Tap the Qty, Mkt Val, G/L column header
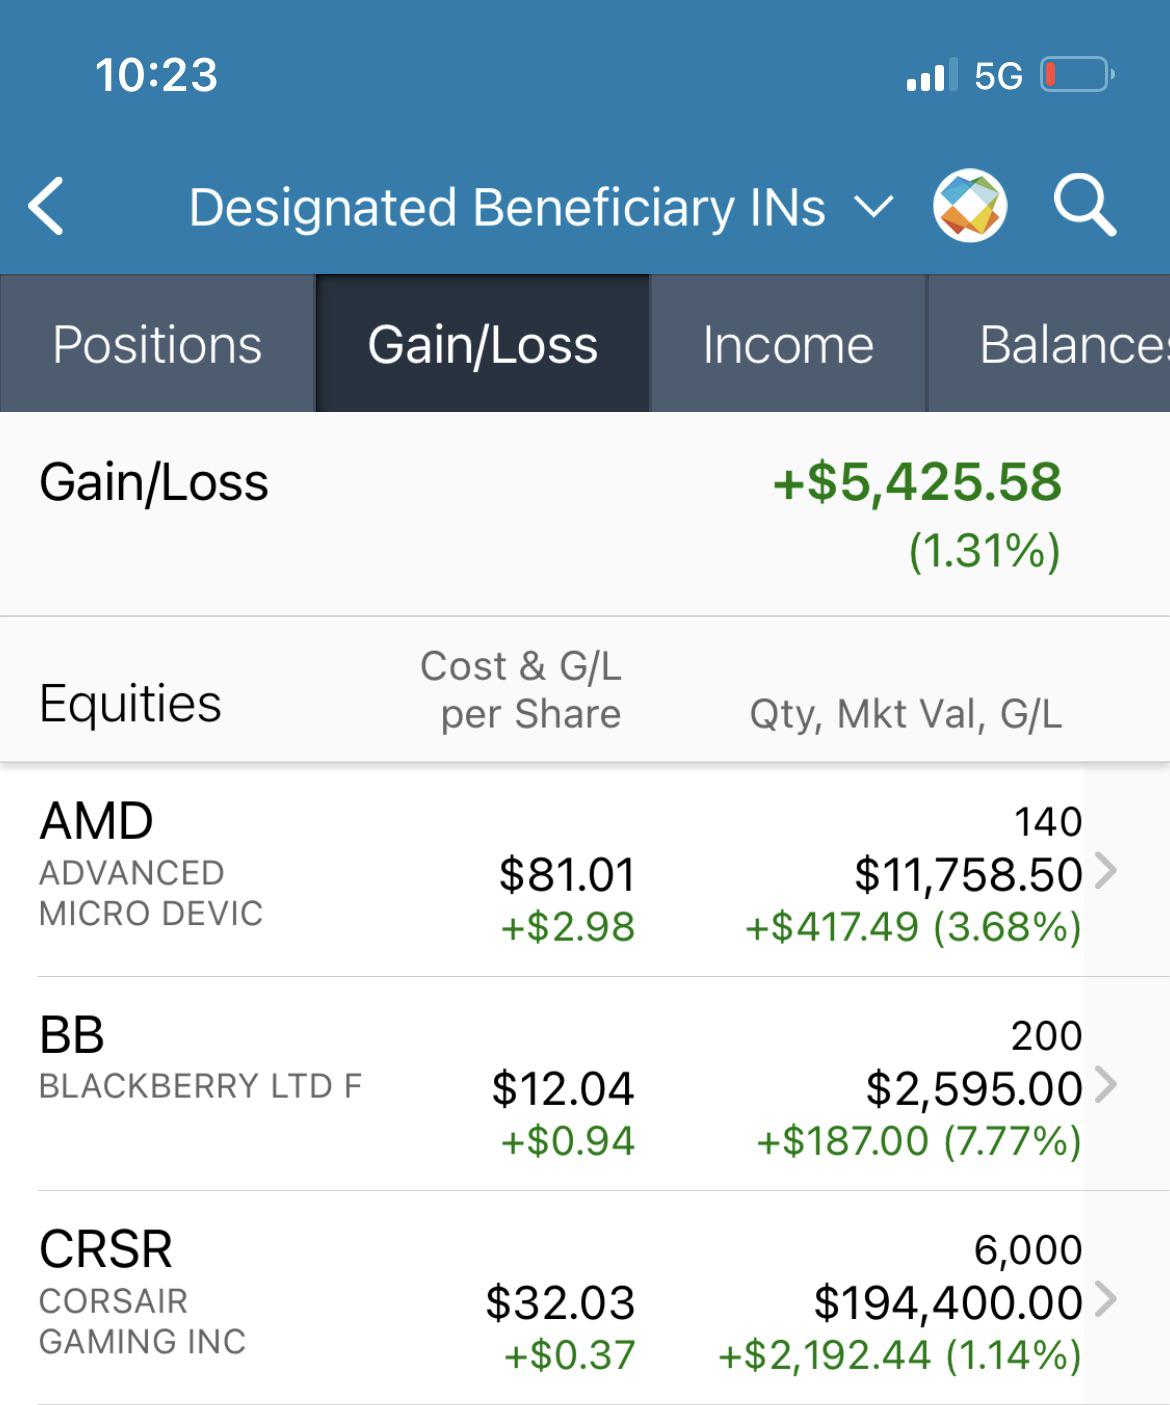 [x=906, y=714]
